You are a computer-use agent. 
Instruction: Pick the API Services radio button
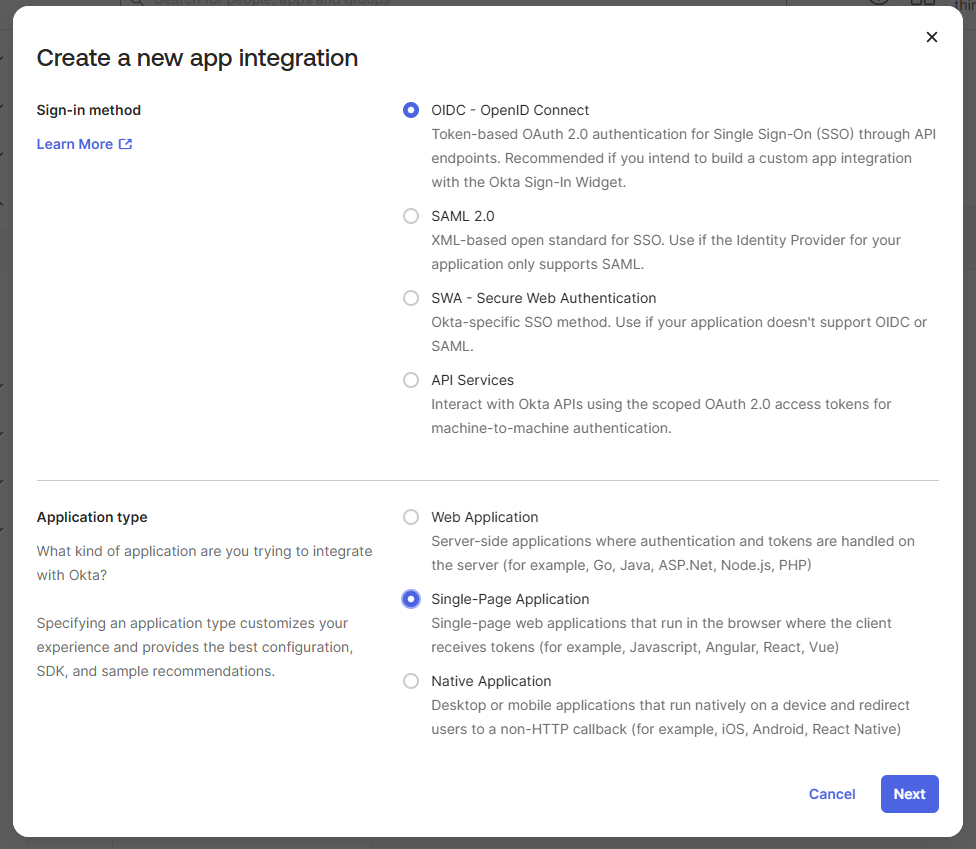pyautogui.click(x=411, y=380)
